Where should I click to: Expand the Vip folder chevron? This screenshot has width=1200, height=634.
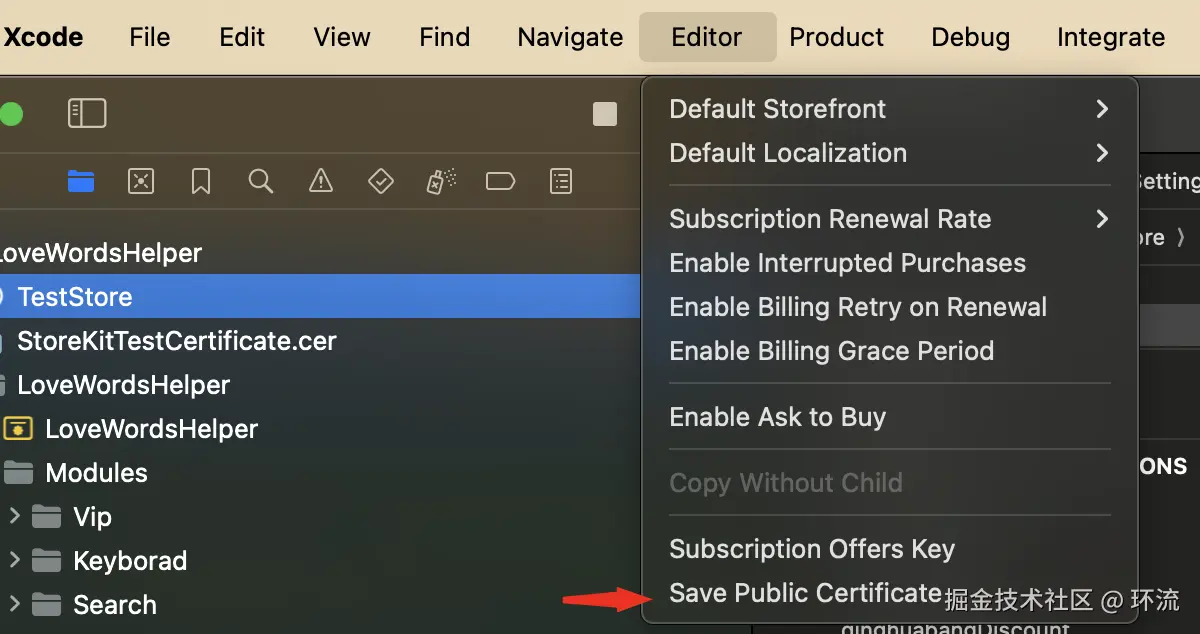click(14, 516)
